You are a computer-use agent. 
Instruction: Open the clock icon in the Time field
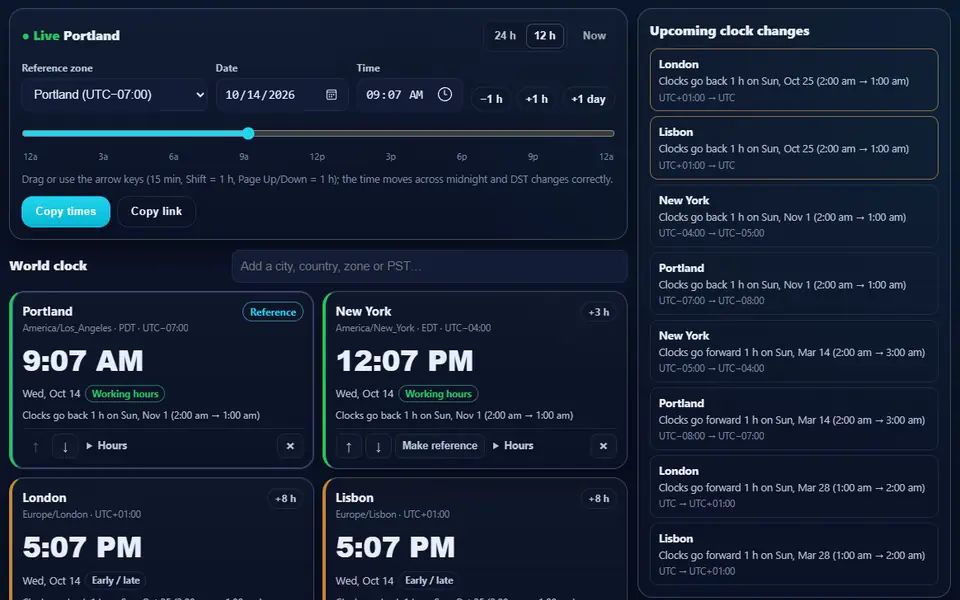pyautogui.click(x=445, y=94)
